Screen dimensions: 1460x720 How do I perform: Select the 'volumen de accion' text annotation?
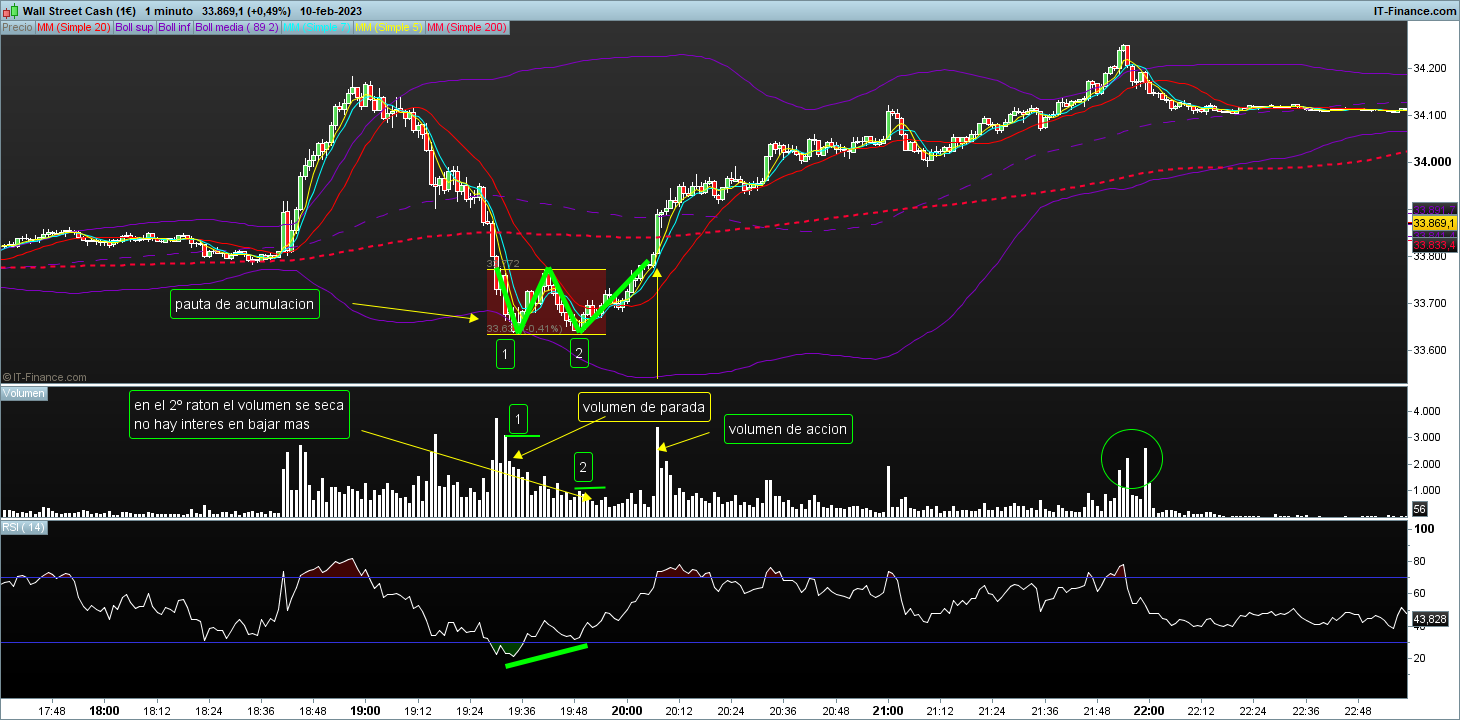(788, 429)
